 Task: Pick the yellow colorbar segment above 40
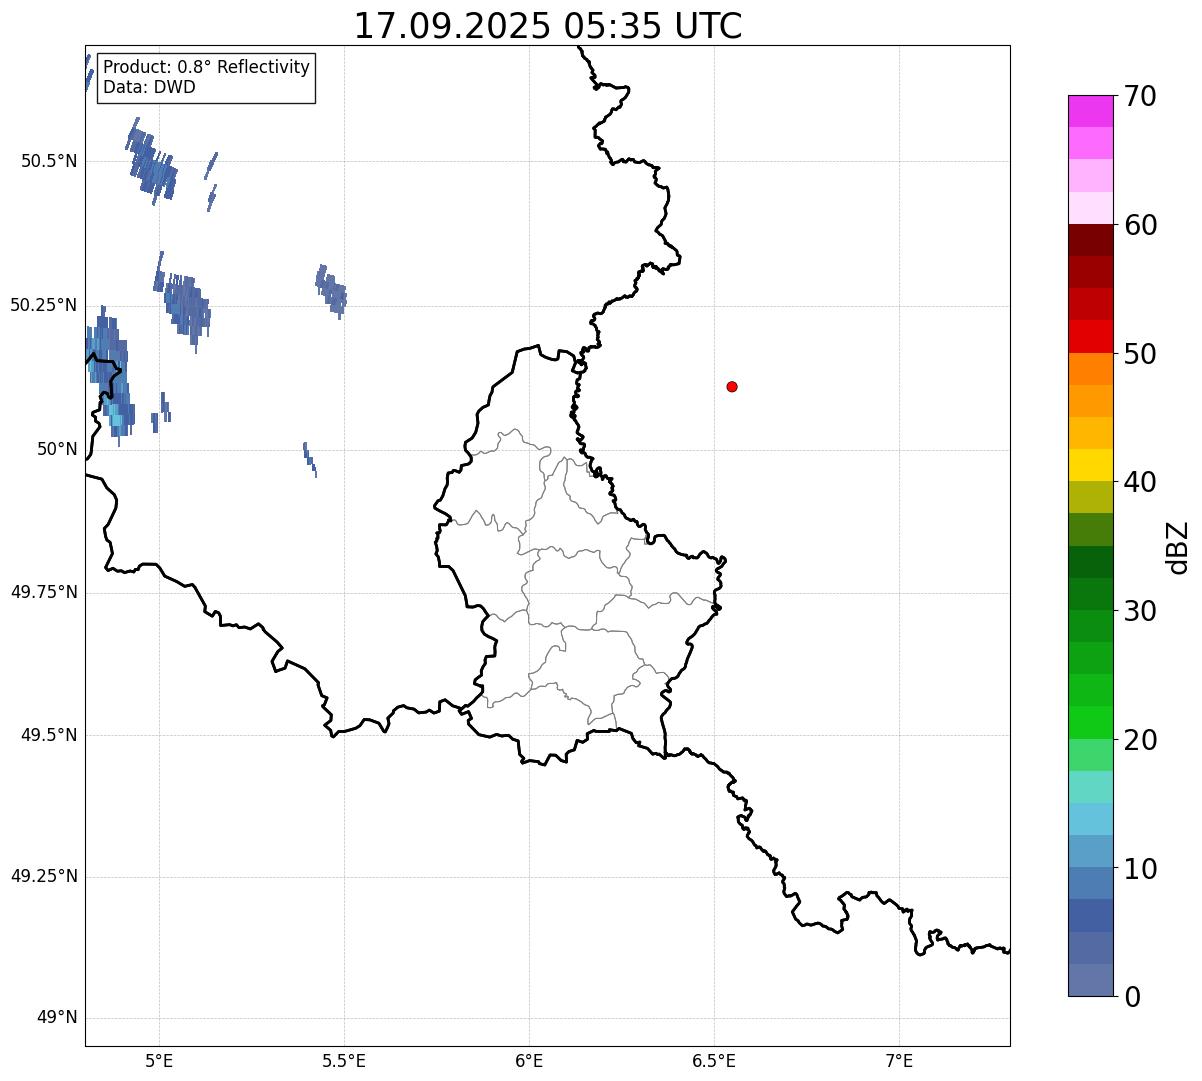(1090, 465)
